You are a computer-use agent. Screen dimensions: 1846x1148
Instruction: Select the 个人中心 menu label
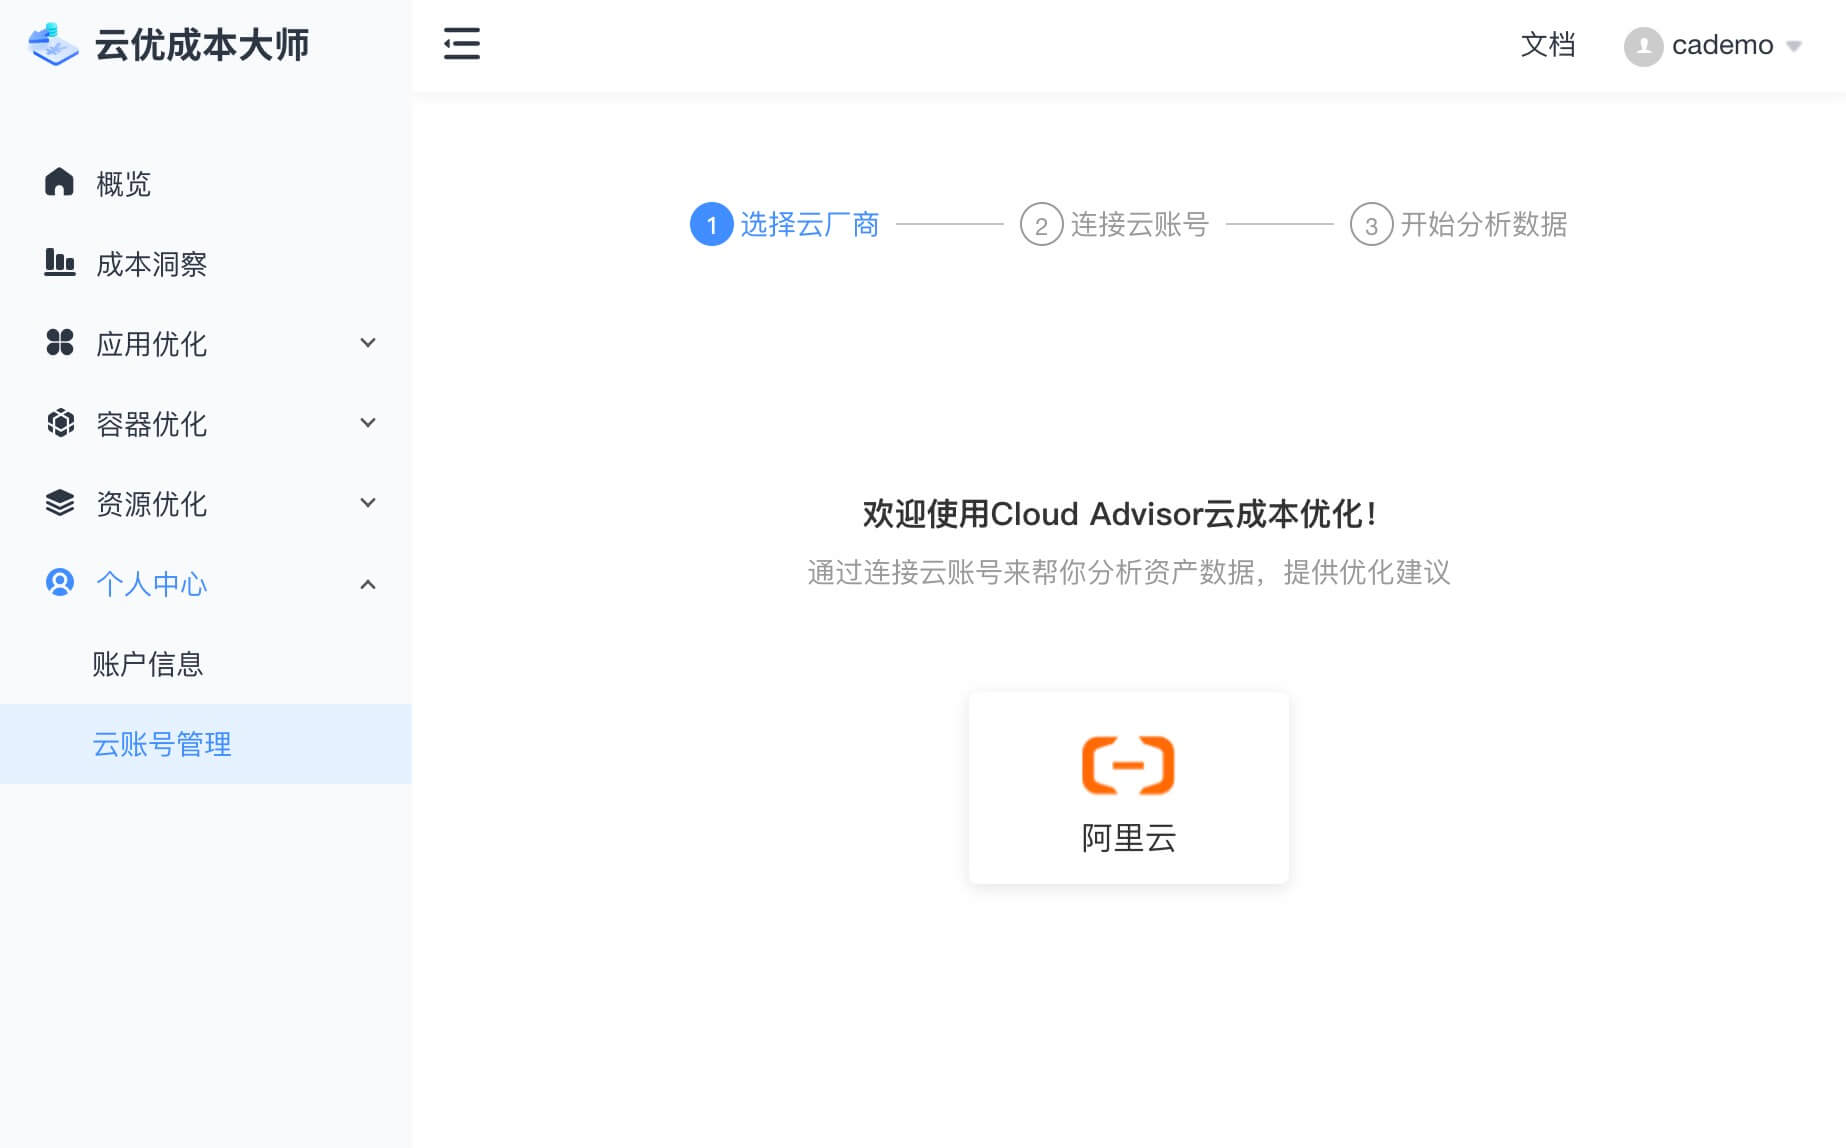pyautogui.click(x=152, y=584)
